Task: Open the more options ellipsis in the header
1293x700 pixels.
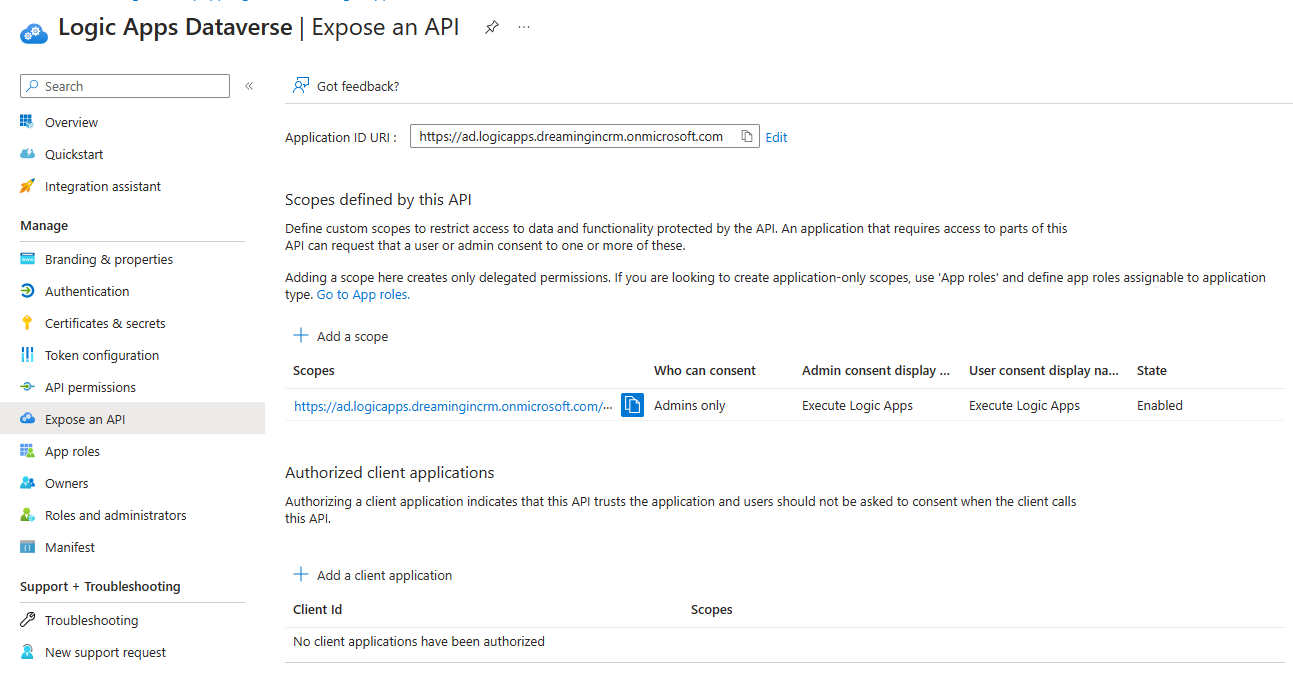Action: click(x=524, y=28)
